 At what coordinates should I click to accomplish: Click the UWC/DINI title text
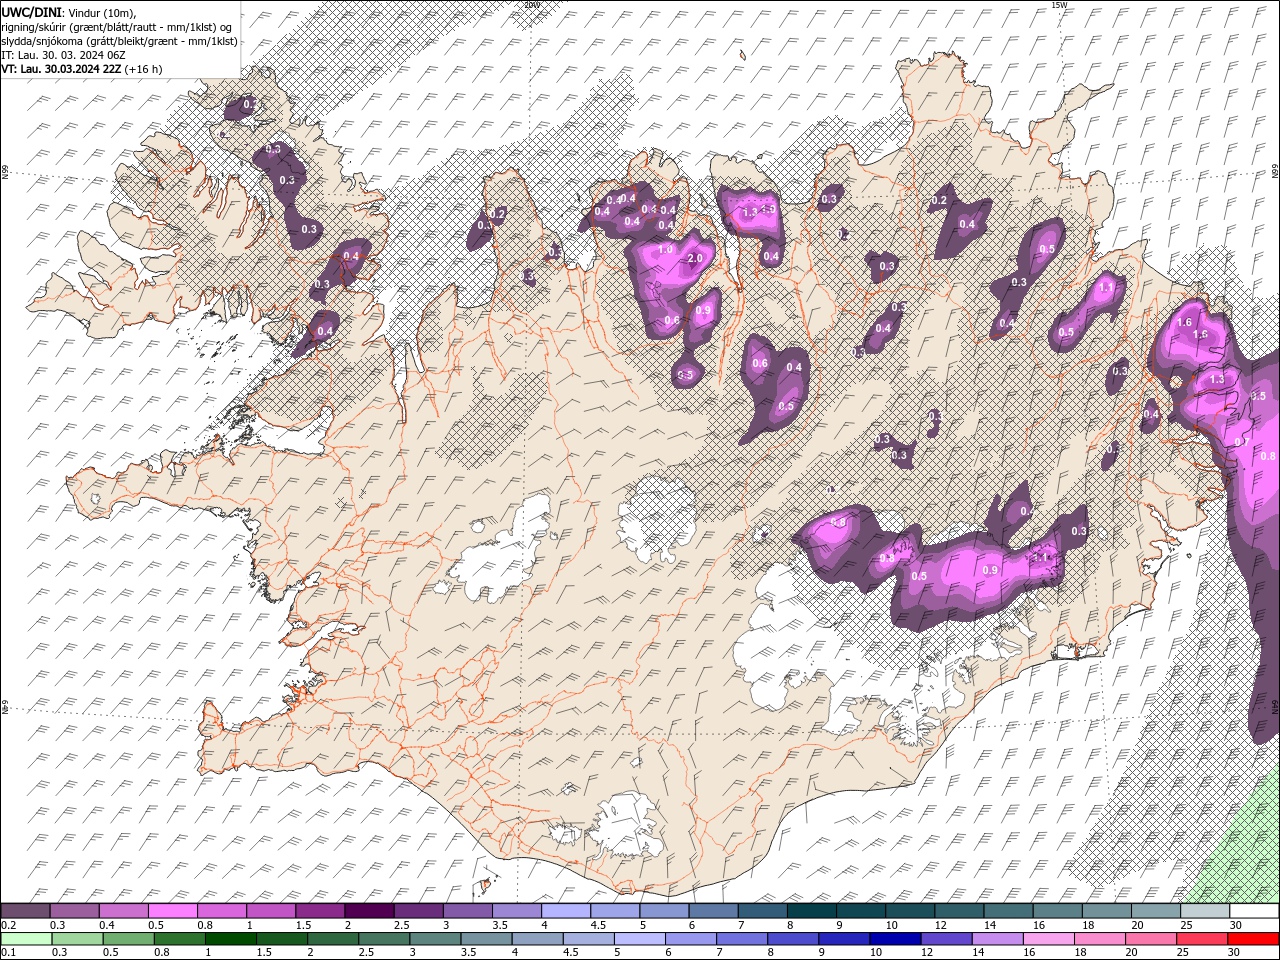32,12
